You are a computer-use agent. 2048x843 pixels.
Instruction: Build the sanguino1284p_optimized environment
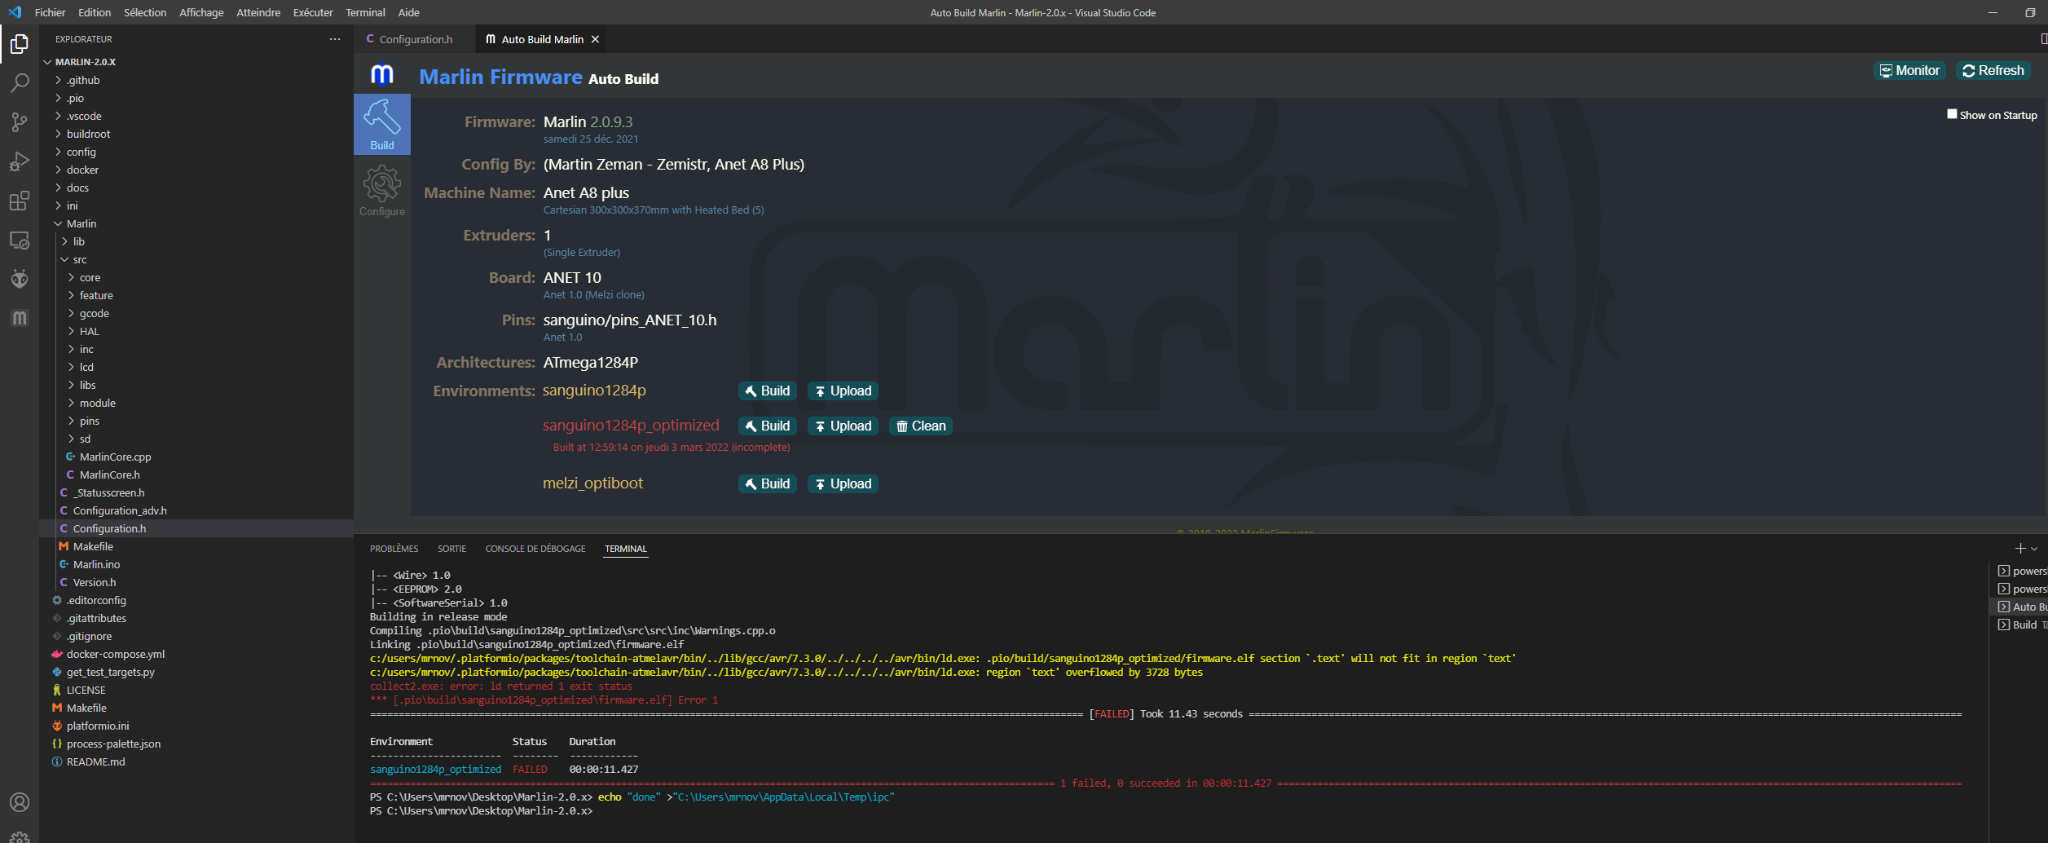(767, 426)
